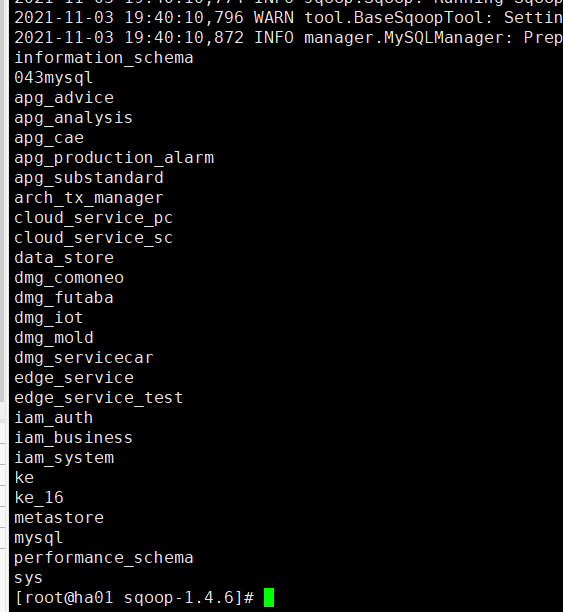Click the data_store database entry
The image size is (563, 612).
coord(64,258)
